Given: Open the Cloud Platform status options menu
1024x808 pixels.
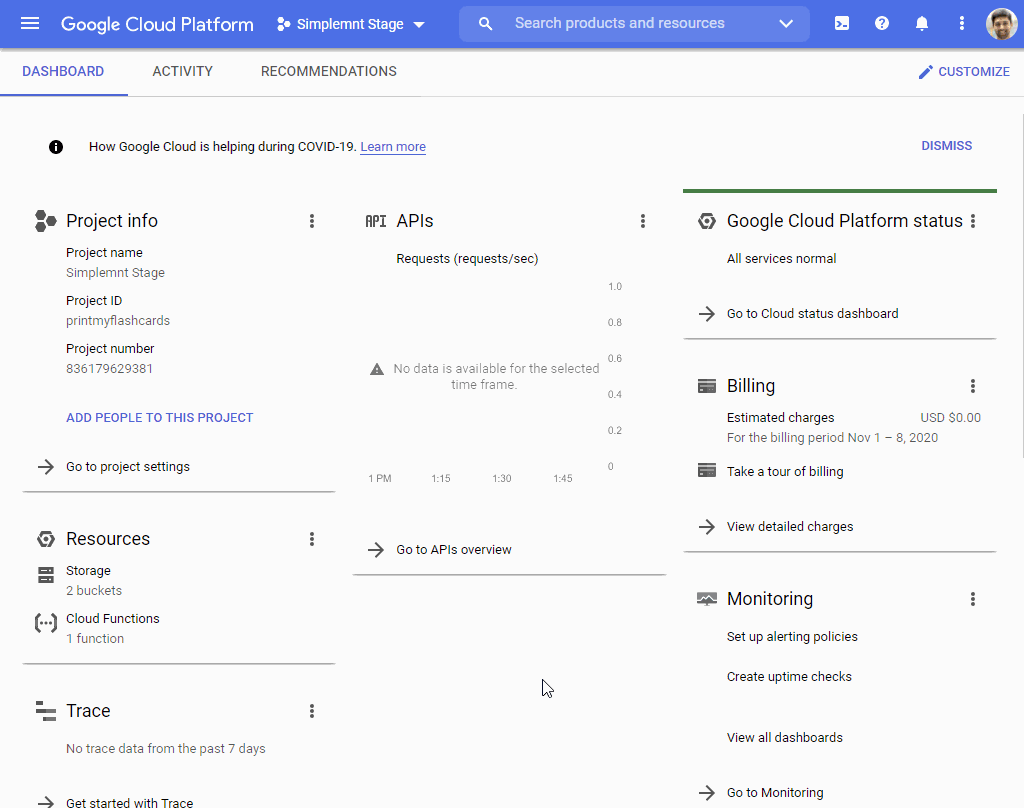Looking at the screenshot, I should (x=972, y=221).
